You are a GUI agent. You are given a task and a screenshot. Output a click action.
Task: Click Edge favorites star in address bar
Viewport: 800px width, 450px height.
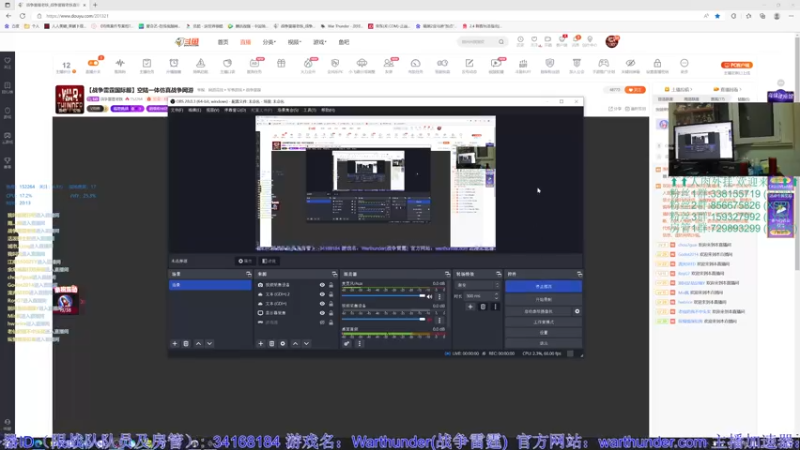(x=717, y=16)
